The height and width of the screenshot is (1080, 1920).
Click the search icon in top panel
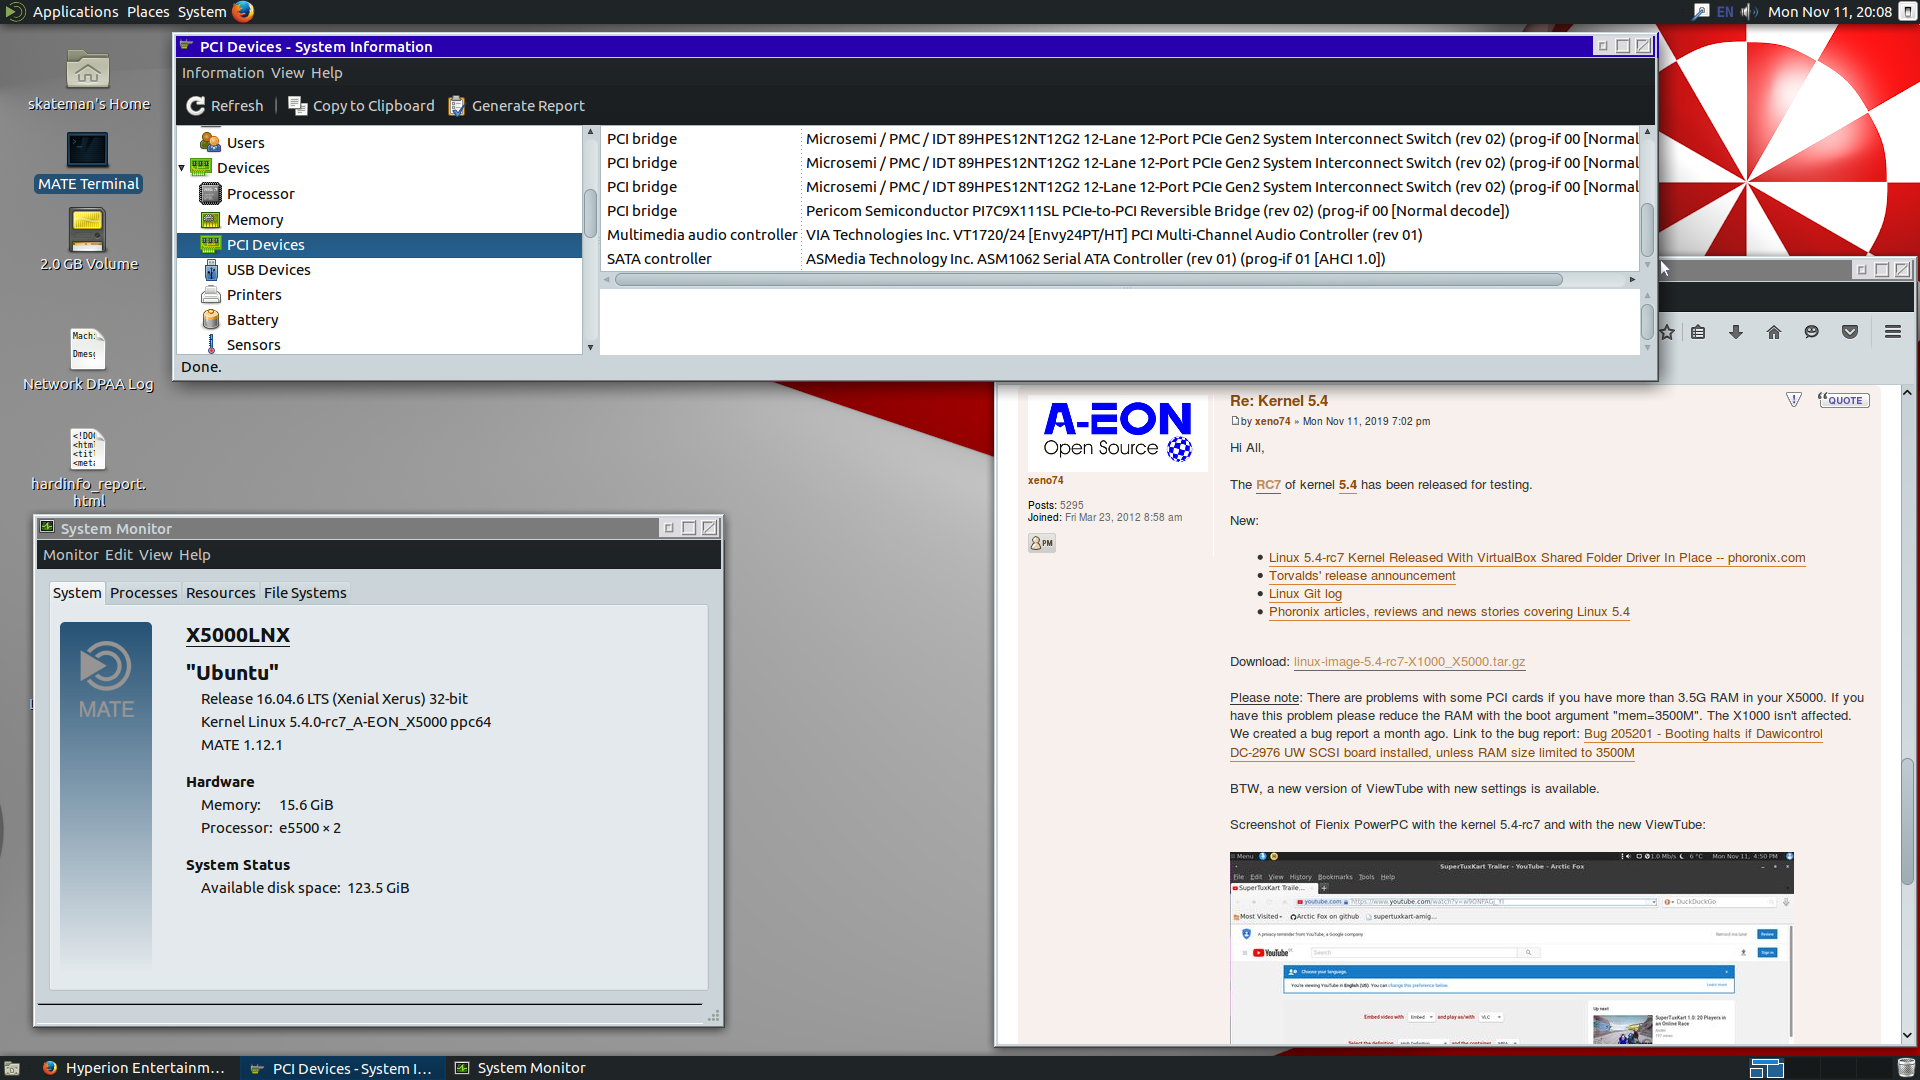pyautogui.click(x=1700, y=12)
